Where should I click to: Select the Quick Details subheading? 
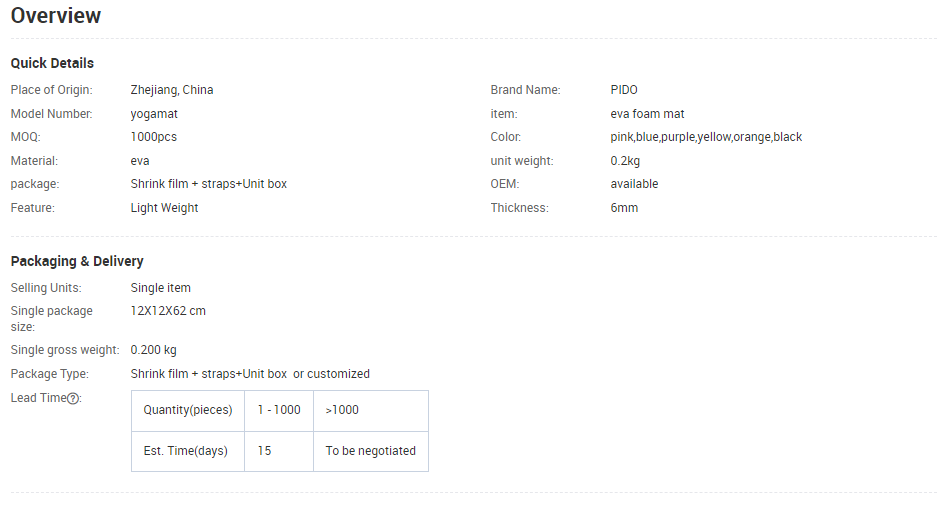[x=52, y=64]
